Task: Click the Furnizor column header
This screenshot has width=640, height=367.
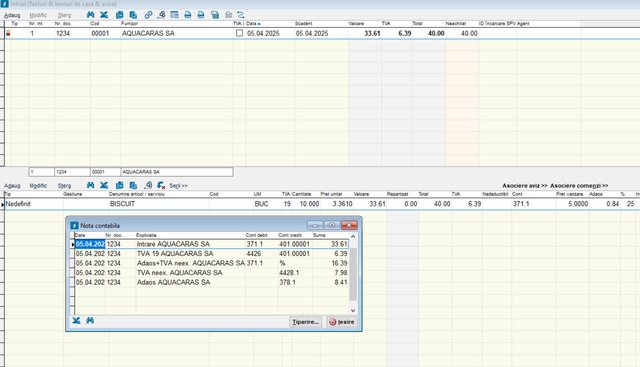Action: (129, 24)
